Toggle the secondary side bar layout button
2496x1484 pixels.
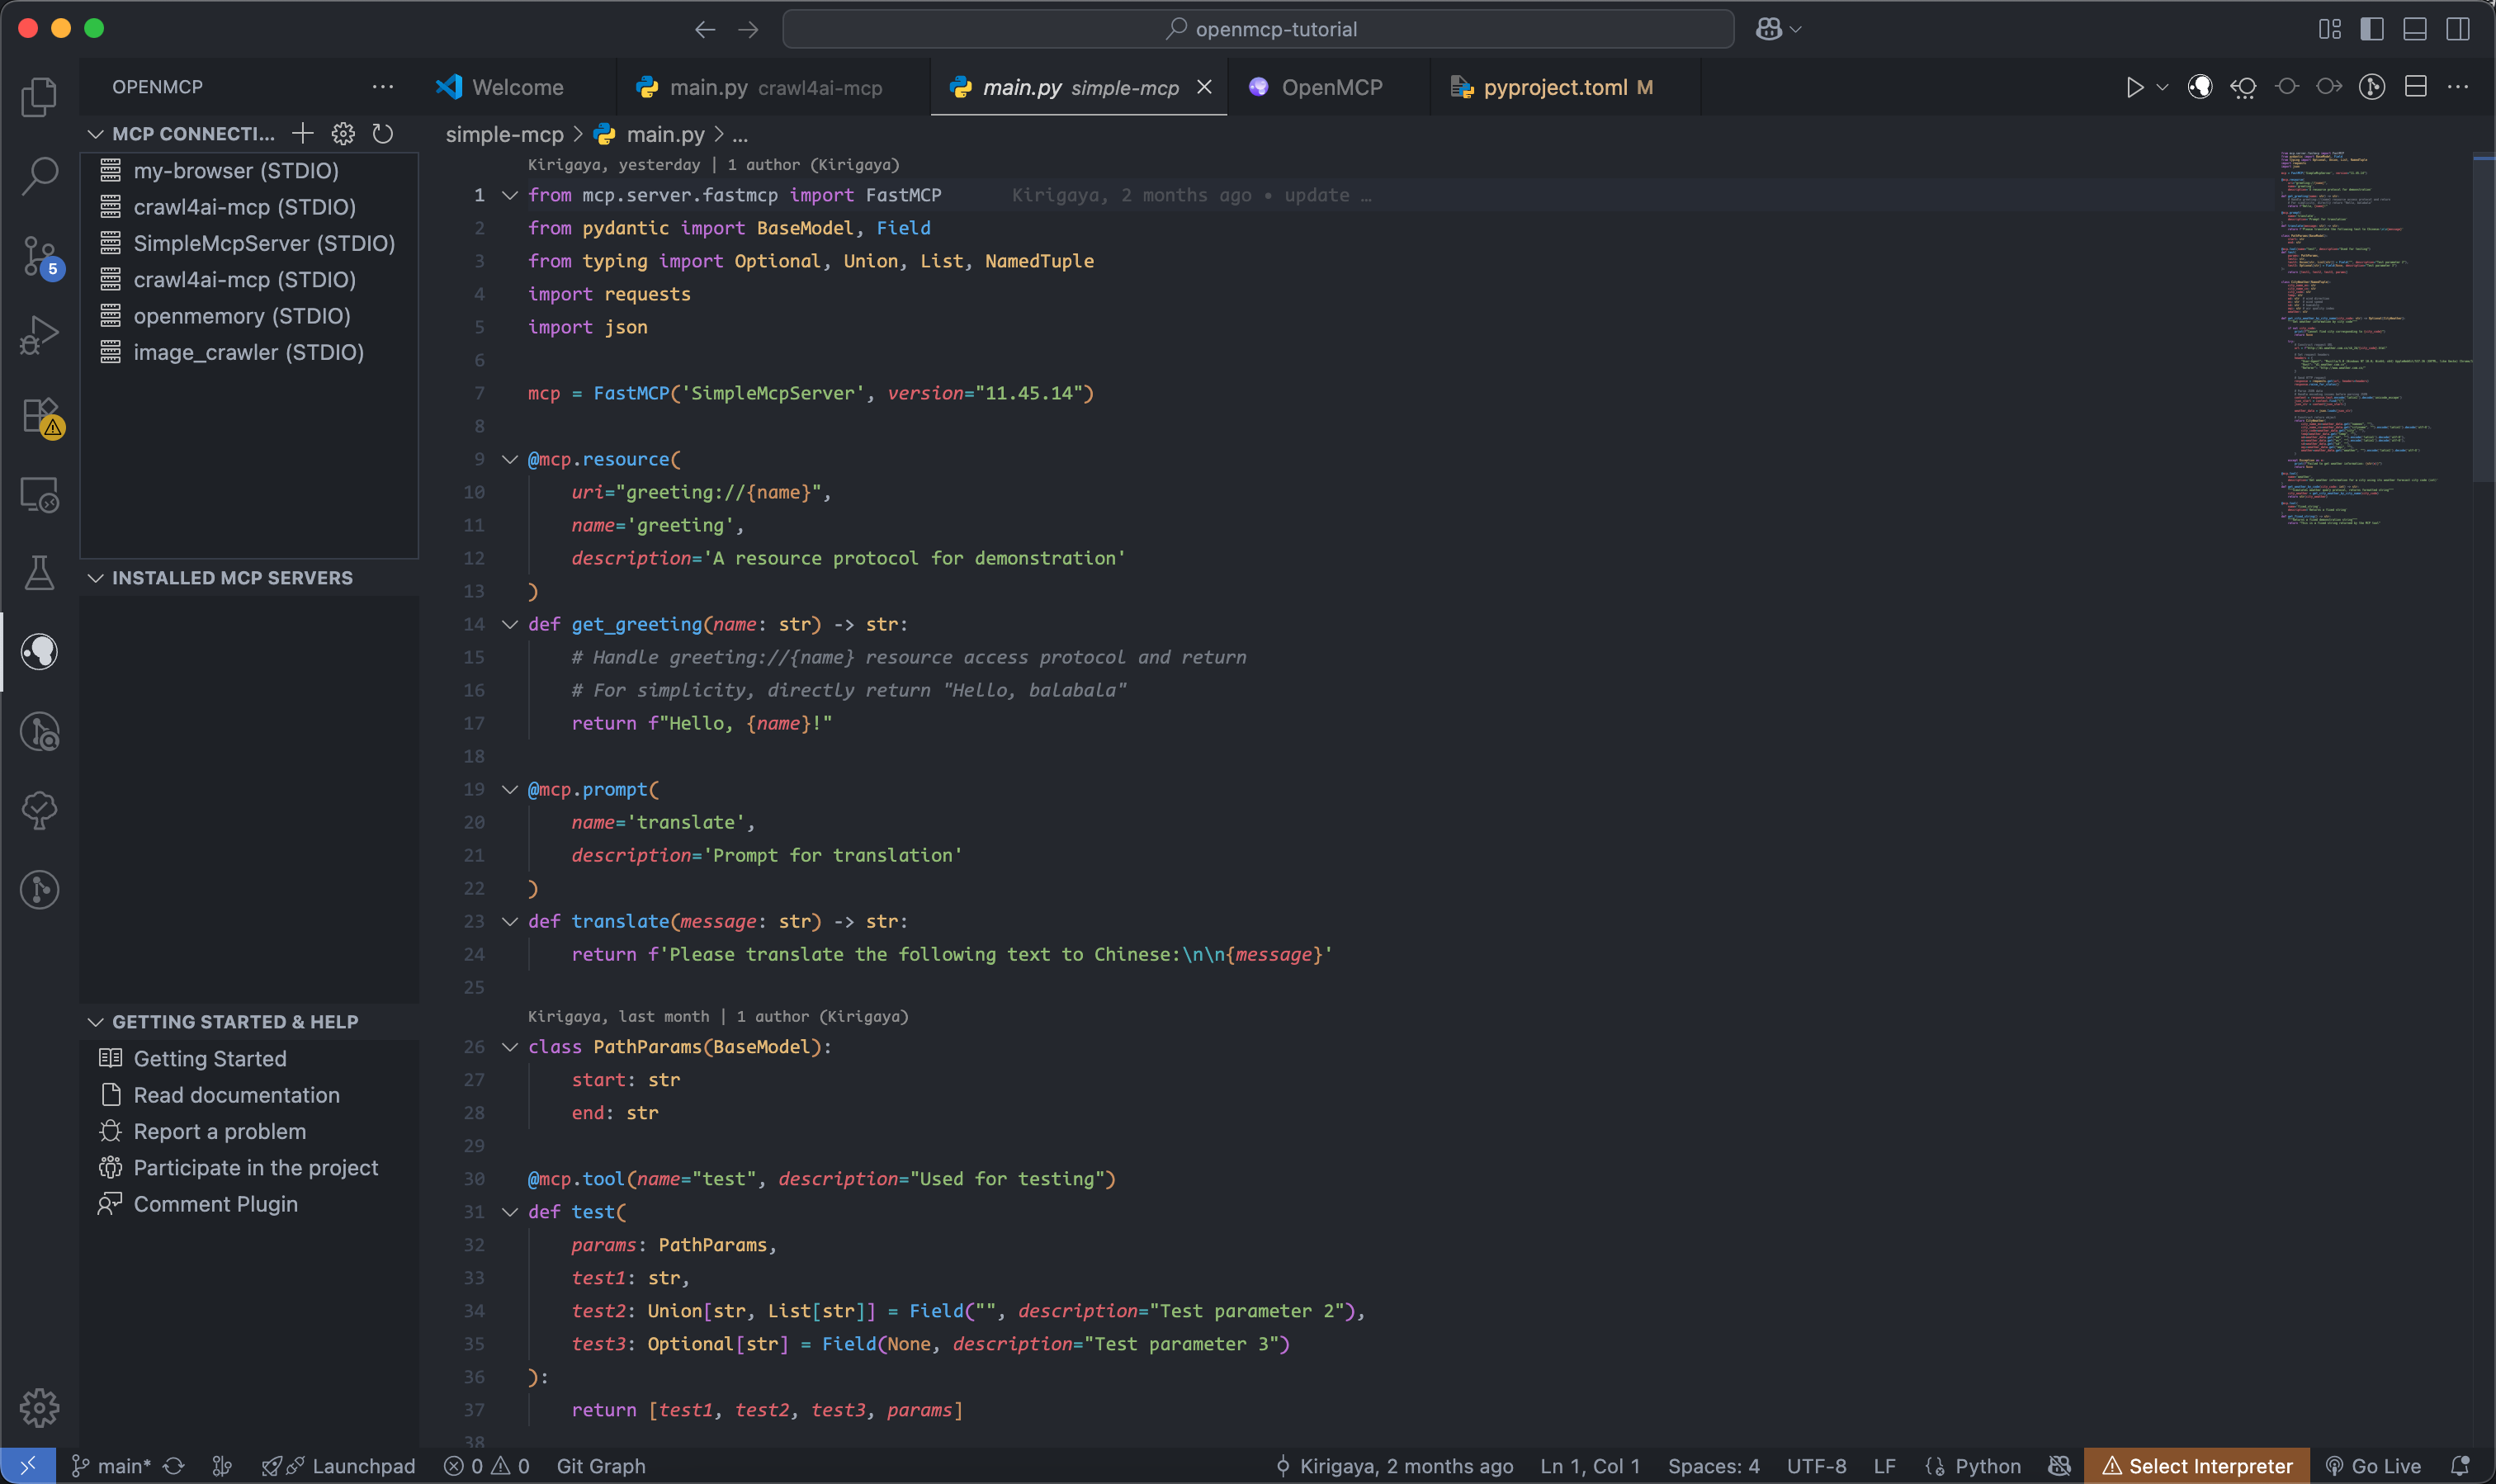[2458, 29]
